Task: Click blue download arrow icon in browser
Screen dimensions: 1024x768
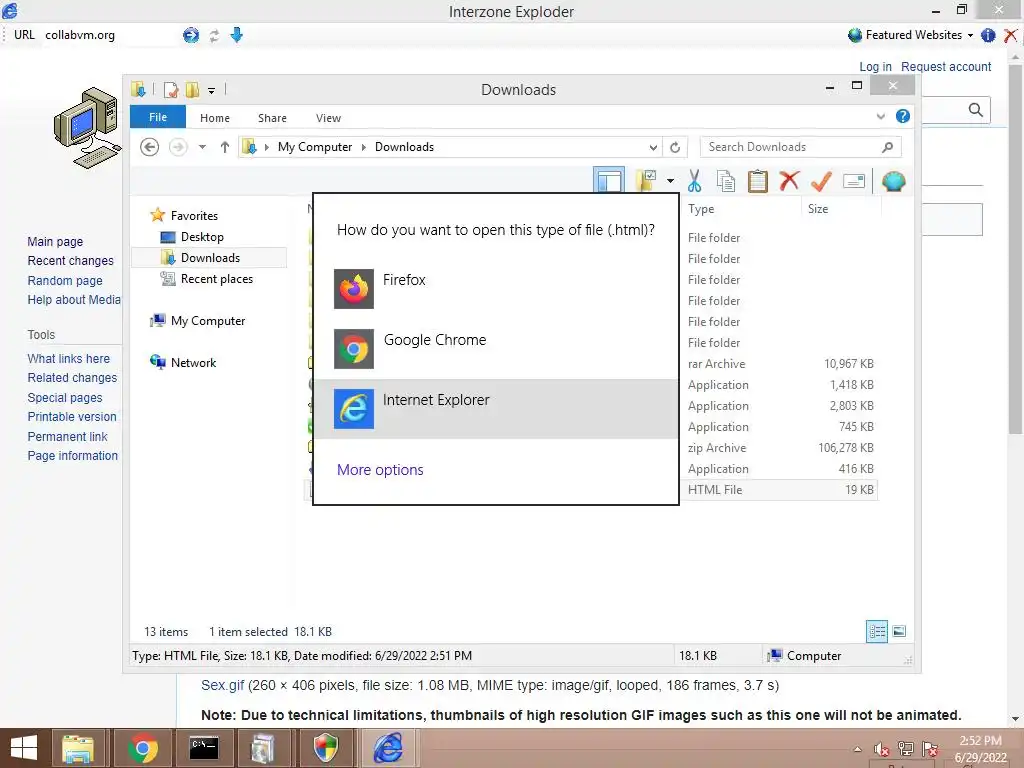Action: (x=236, y=35)
